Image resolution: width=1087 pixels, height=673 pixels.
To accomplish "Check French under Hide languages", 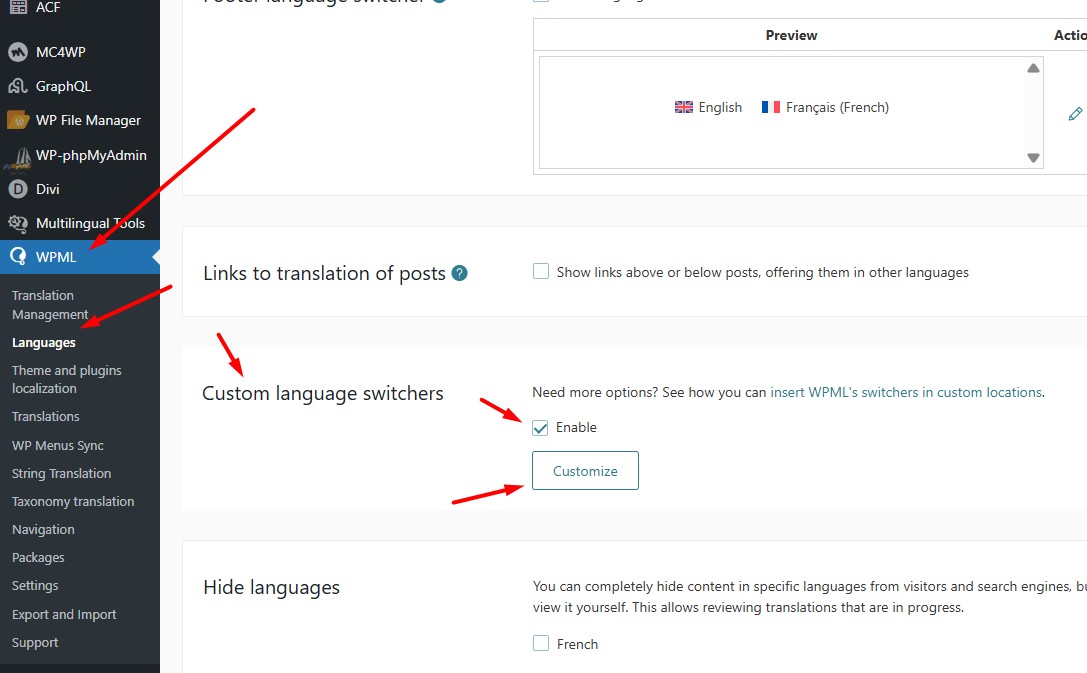I will [x=541, y=643].
